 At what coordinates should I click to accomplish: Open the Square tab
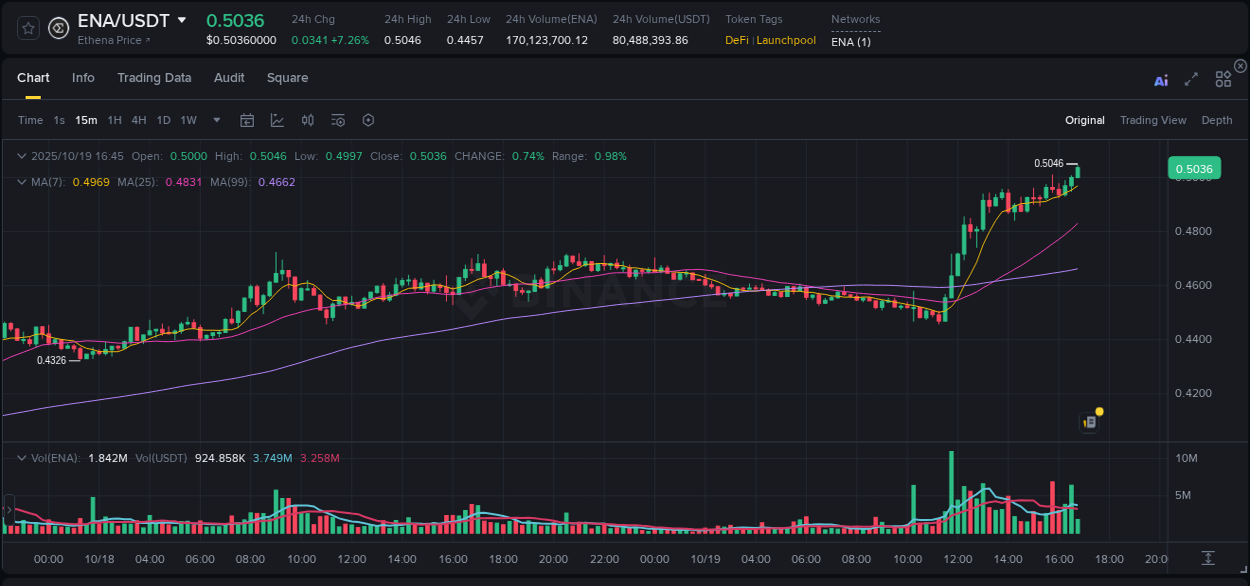tap(287, 77)
